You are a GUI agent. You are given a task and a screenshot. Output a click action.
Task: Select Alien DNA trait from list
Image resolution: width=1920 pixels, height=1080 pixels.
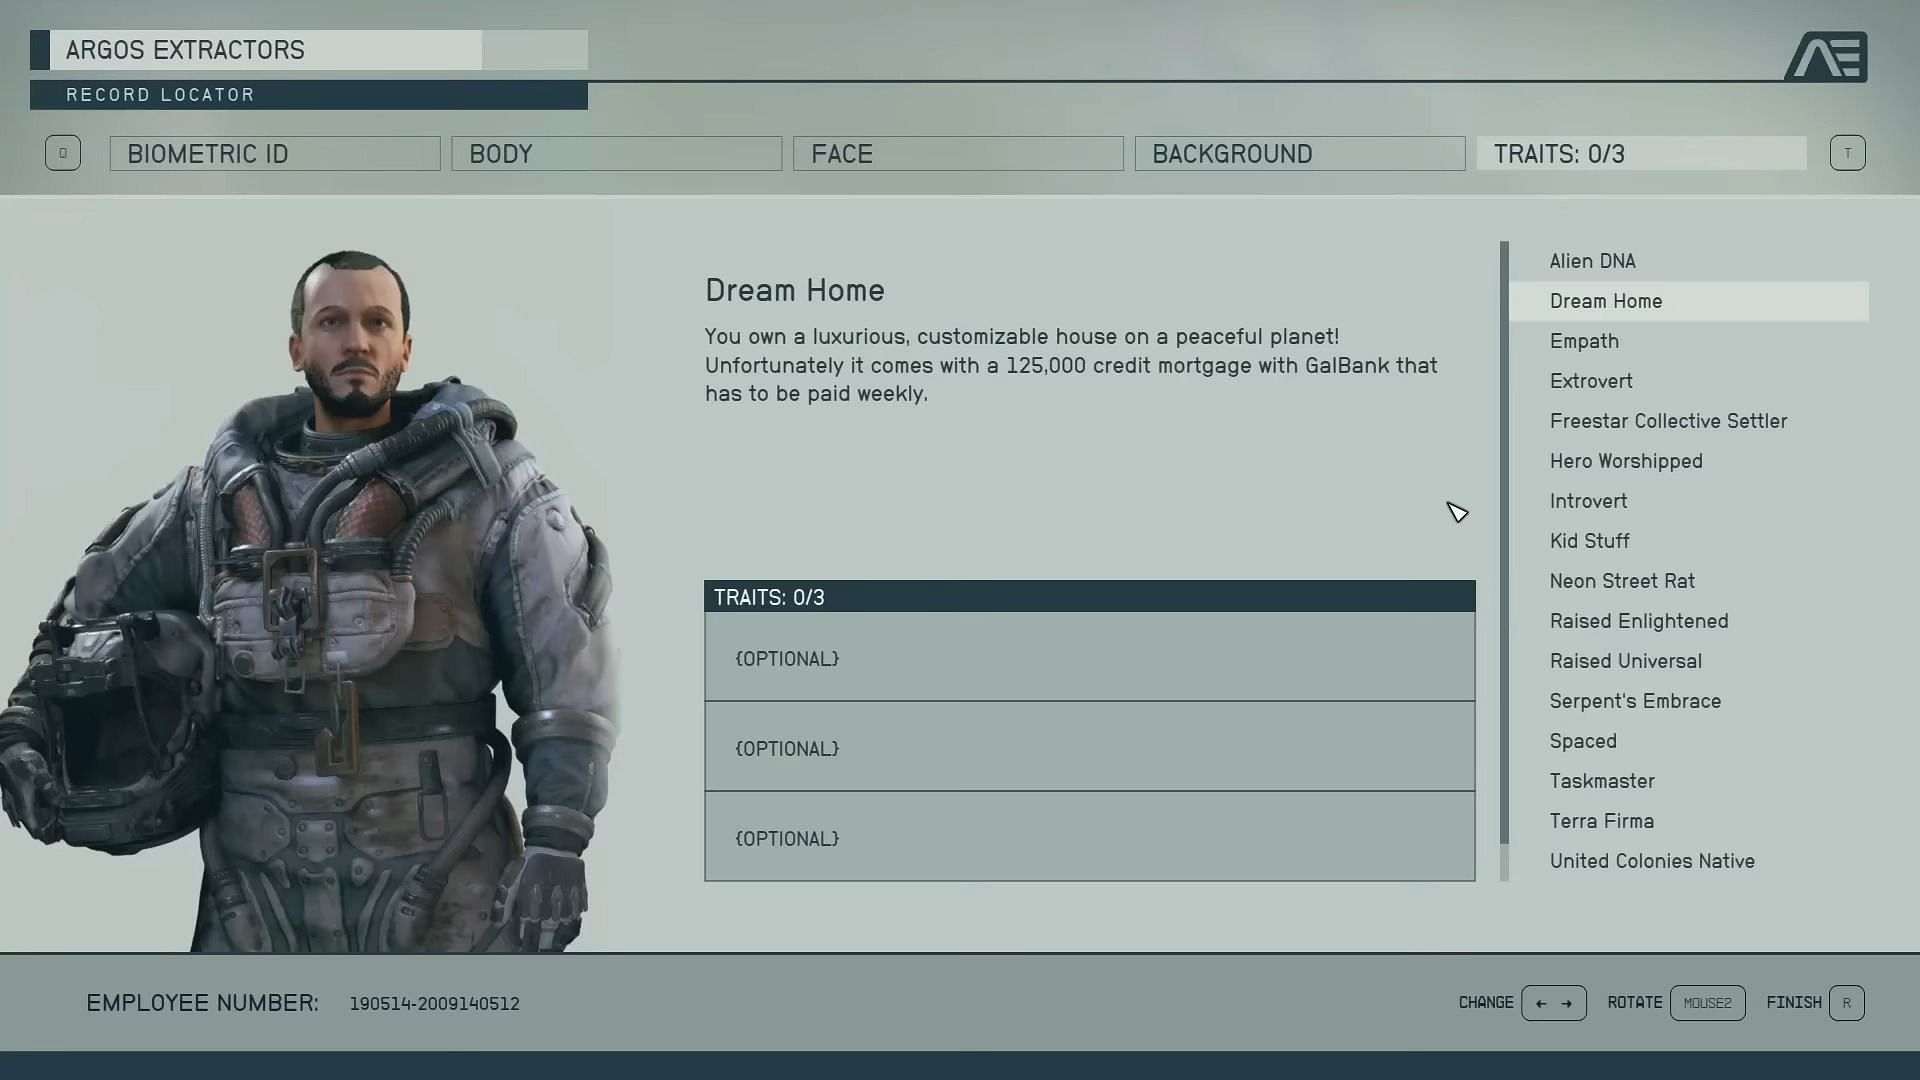point(1593,260)
